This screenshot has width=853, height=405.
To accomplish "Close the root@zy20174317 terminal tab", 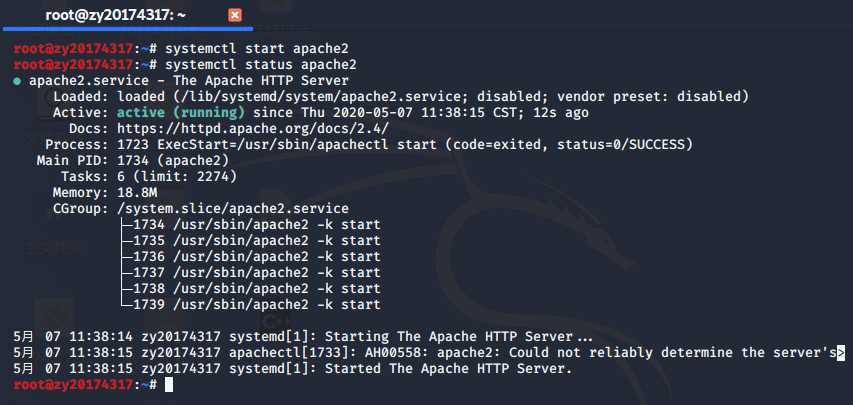I will coord(234,15).
